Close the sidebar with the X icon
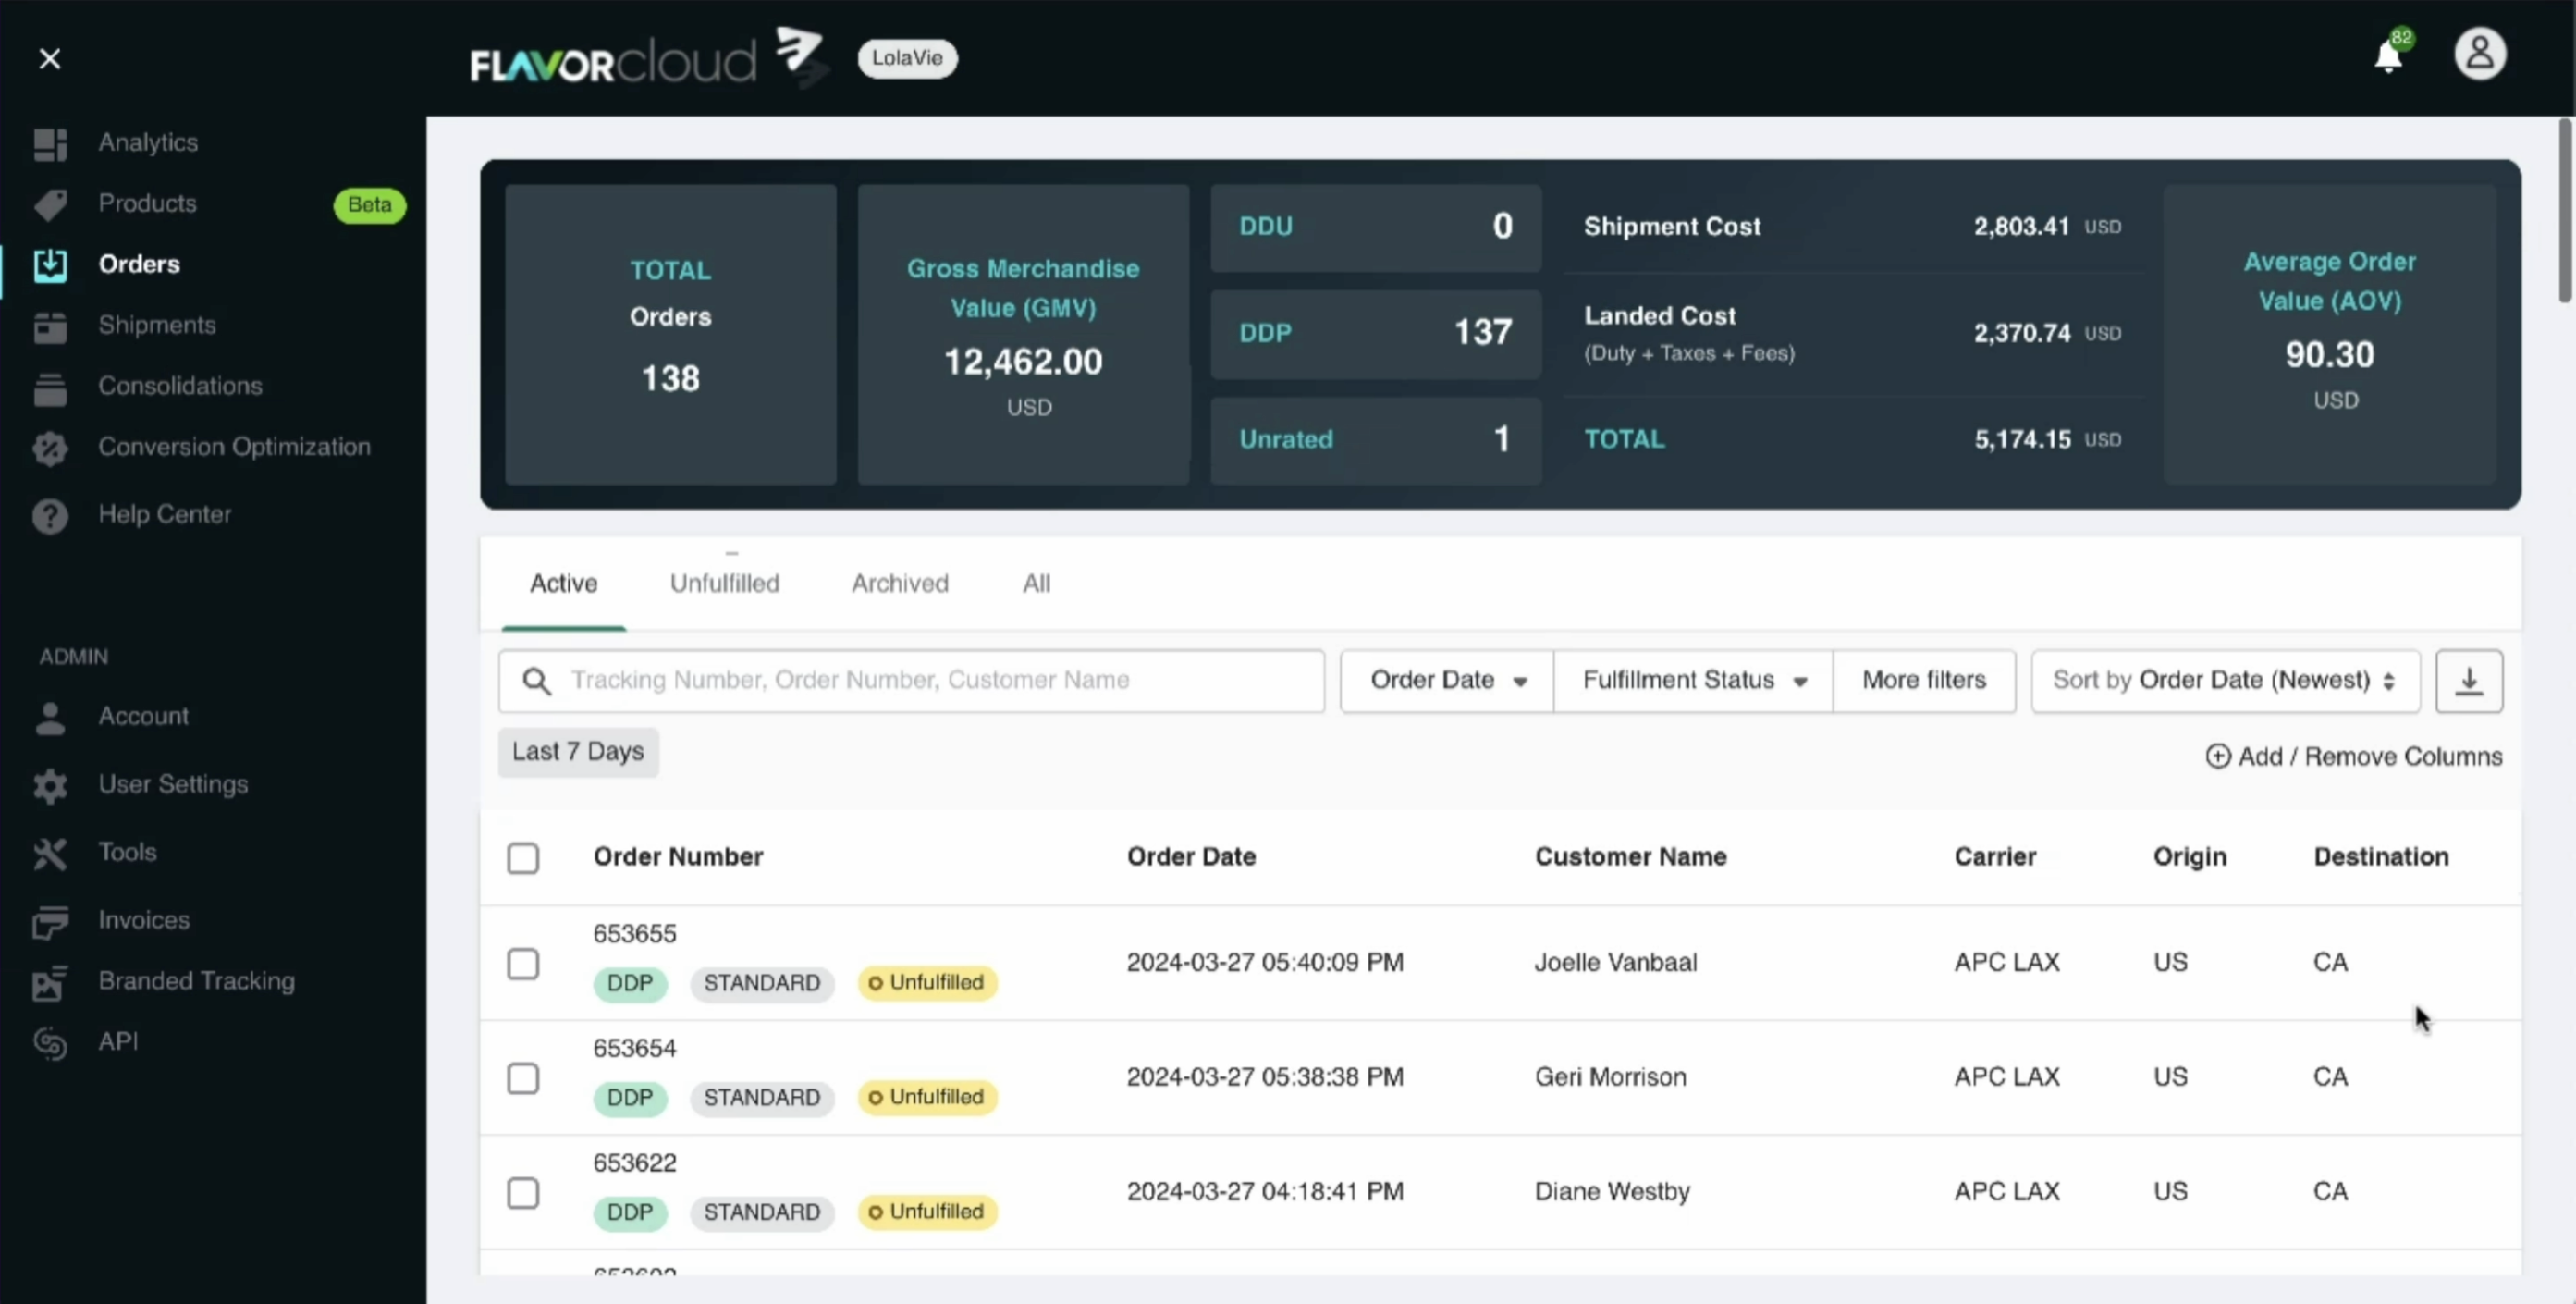 (49, 59)
